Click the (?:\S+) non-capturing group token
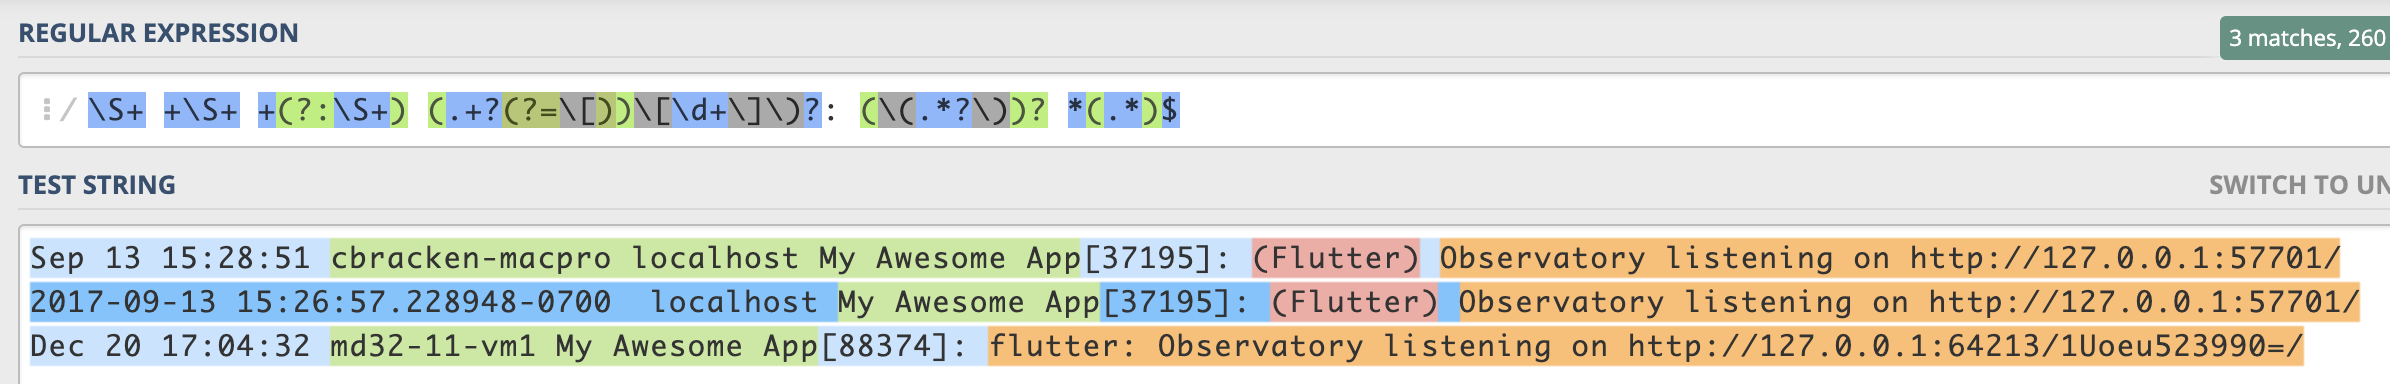The image size is (2390, 384). [x=342, y=110]
